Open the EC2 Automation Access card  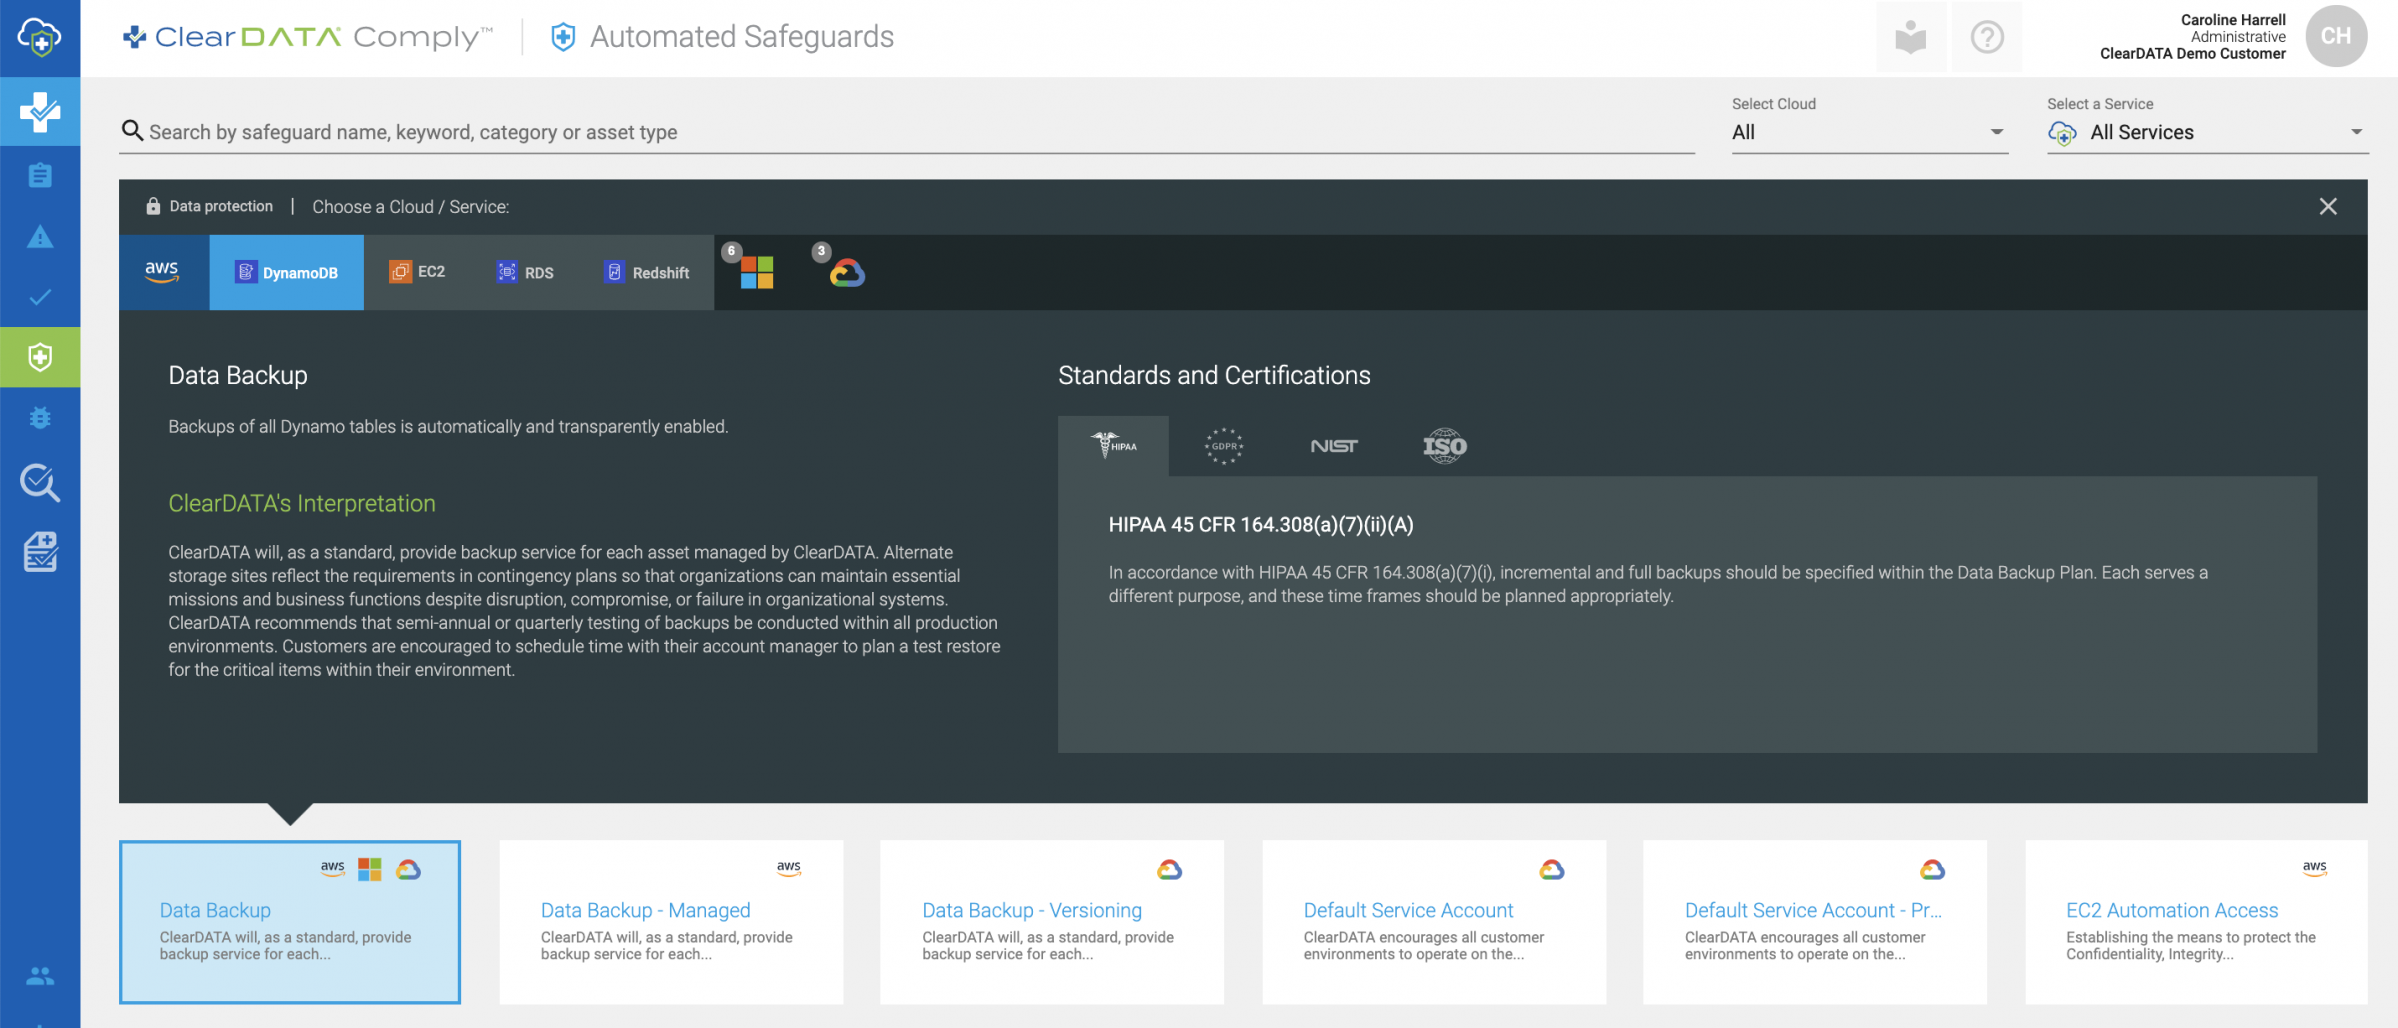click(2196, 922)
